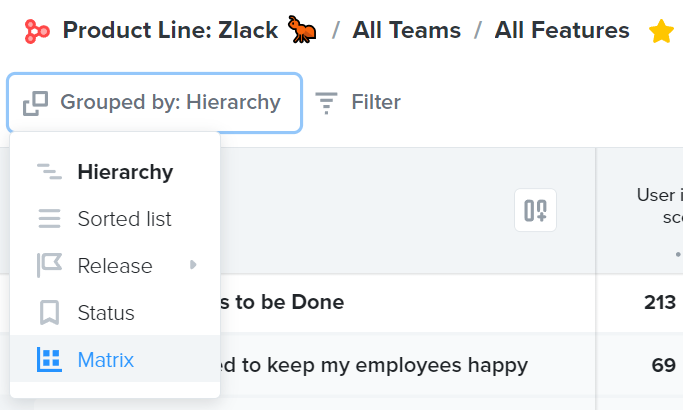683x410 pixels.
Task: Expand the Release submenu arrow
Action: (193, 265)
